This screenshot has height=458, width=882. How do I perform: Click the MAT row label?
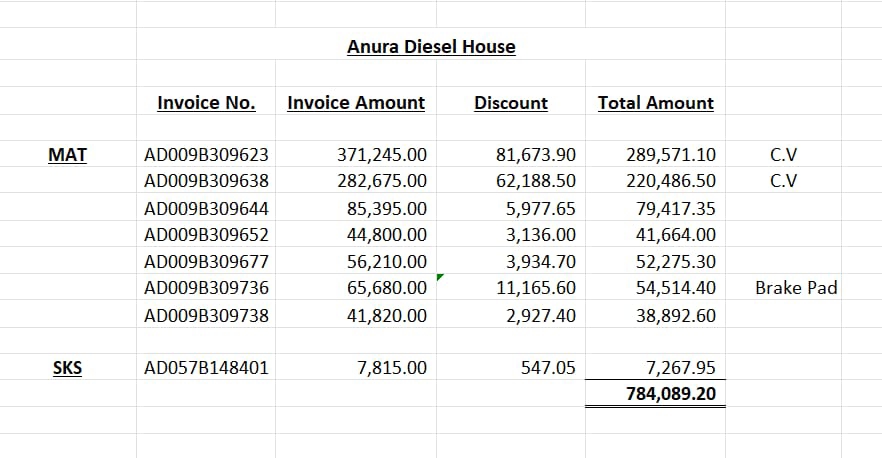(x=68, y=155)
